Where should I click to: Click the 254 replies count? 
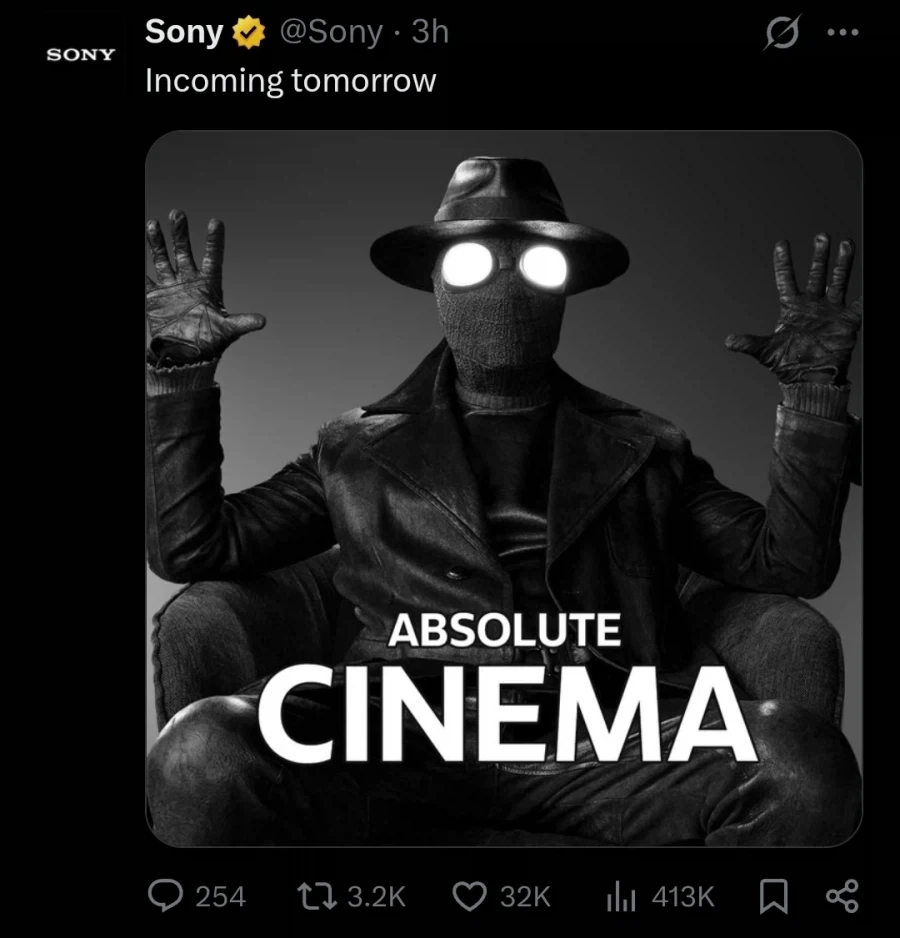click(x=221, y=897)
